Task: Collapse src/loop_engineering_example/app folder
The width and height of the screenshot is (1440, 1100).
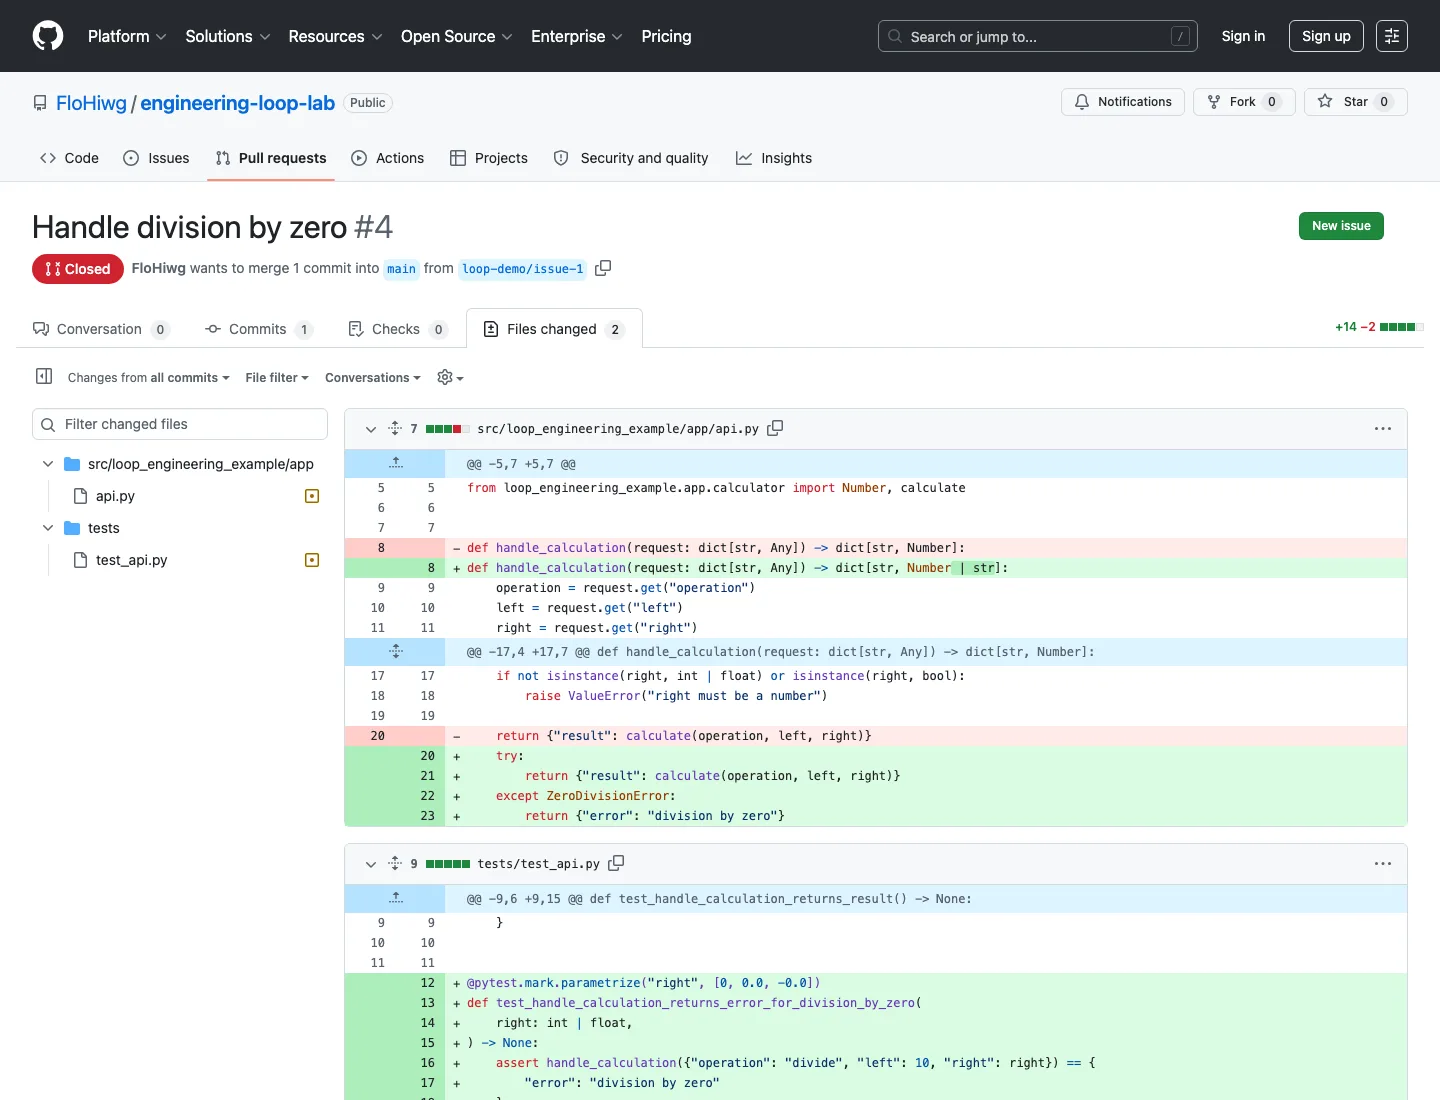Action: (x=48, y=464)
